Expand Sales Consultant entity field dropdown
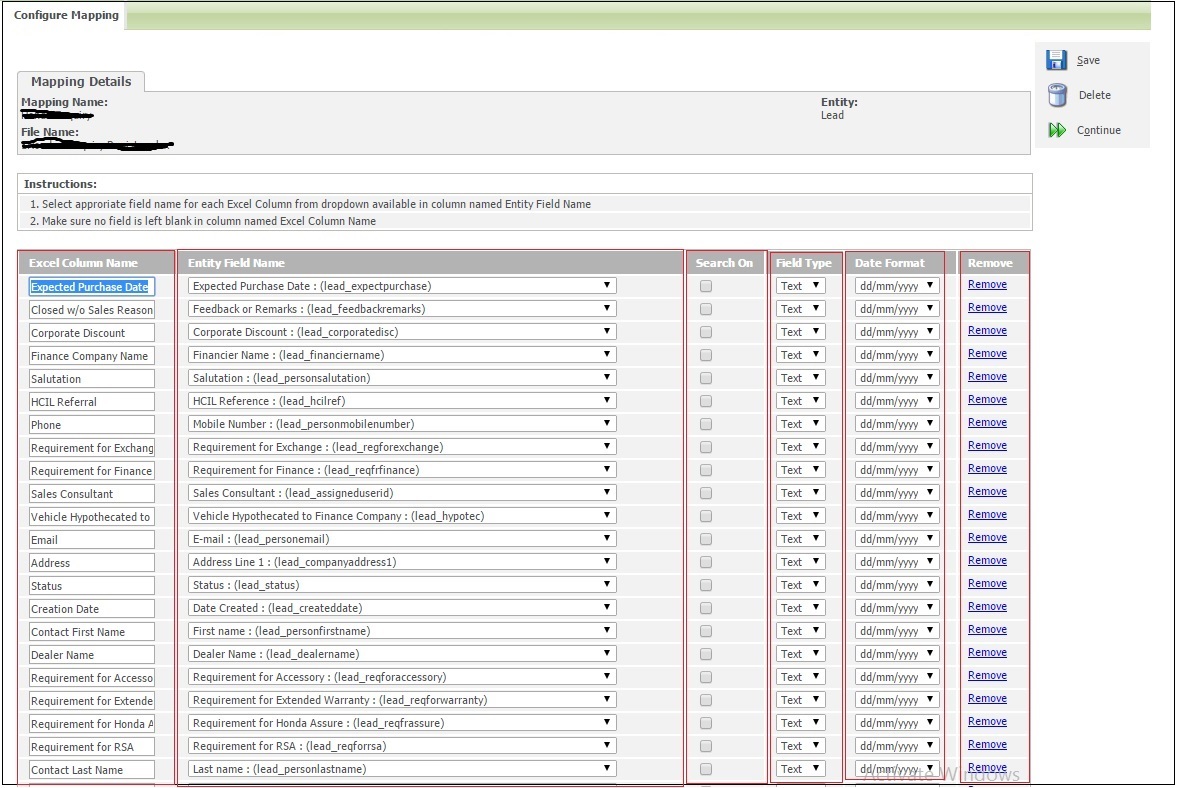Image resolution: width=1178 pixels, height=788 pixels. click(x=402, y=493)
